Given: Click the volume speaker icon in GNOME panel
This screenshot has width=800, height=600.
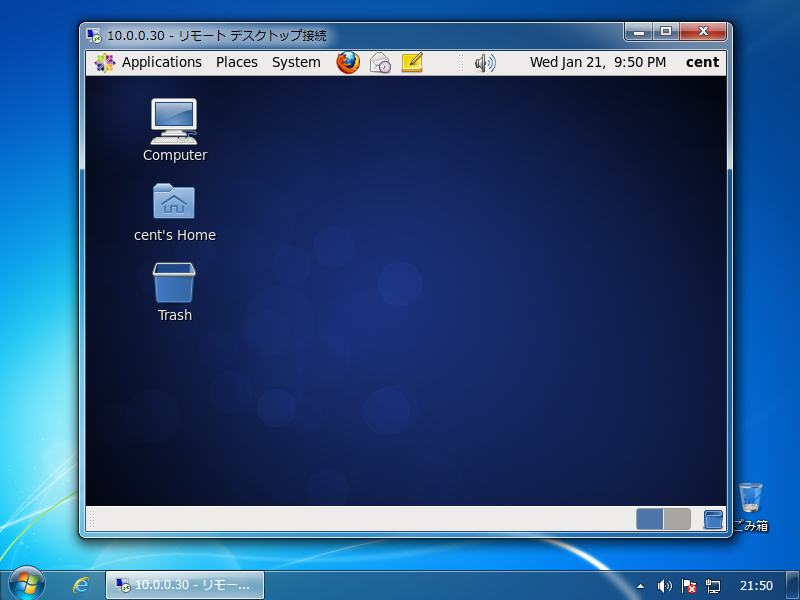Looking at the screenshot, I should tap(485, 63).
